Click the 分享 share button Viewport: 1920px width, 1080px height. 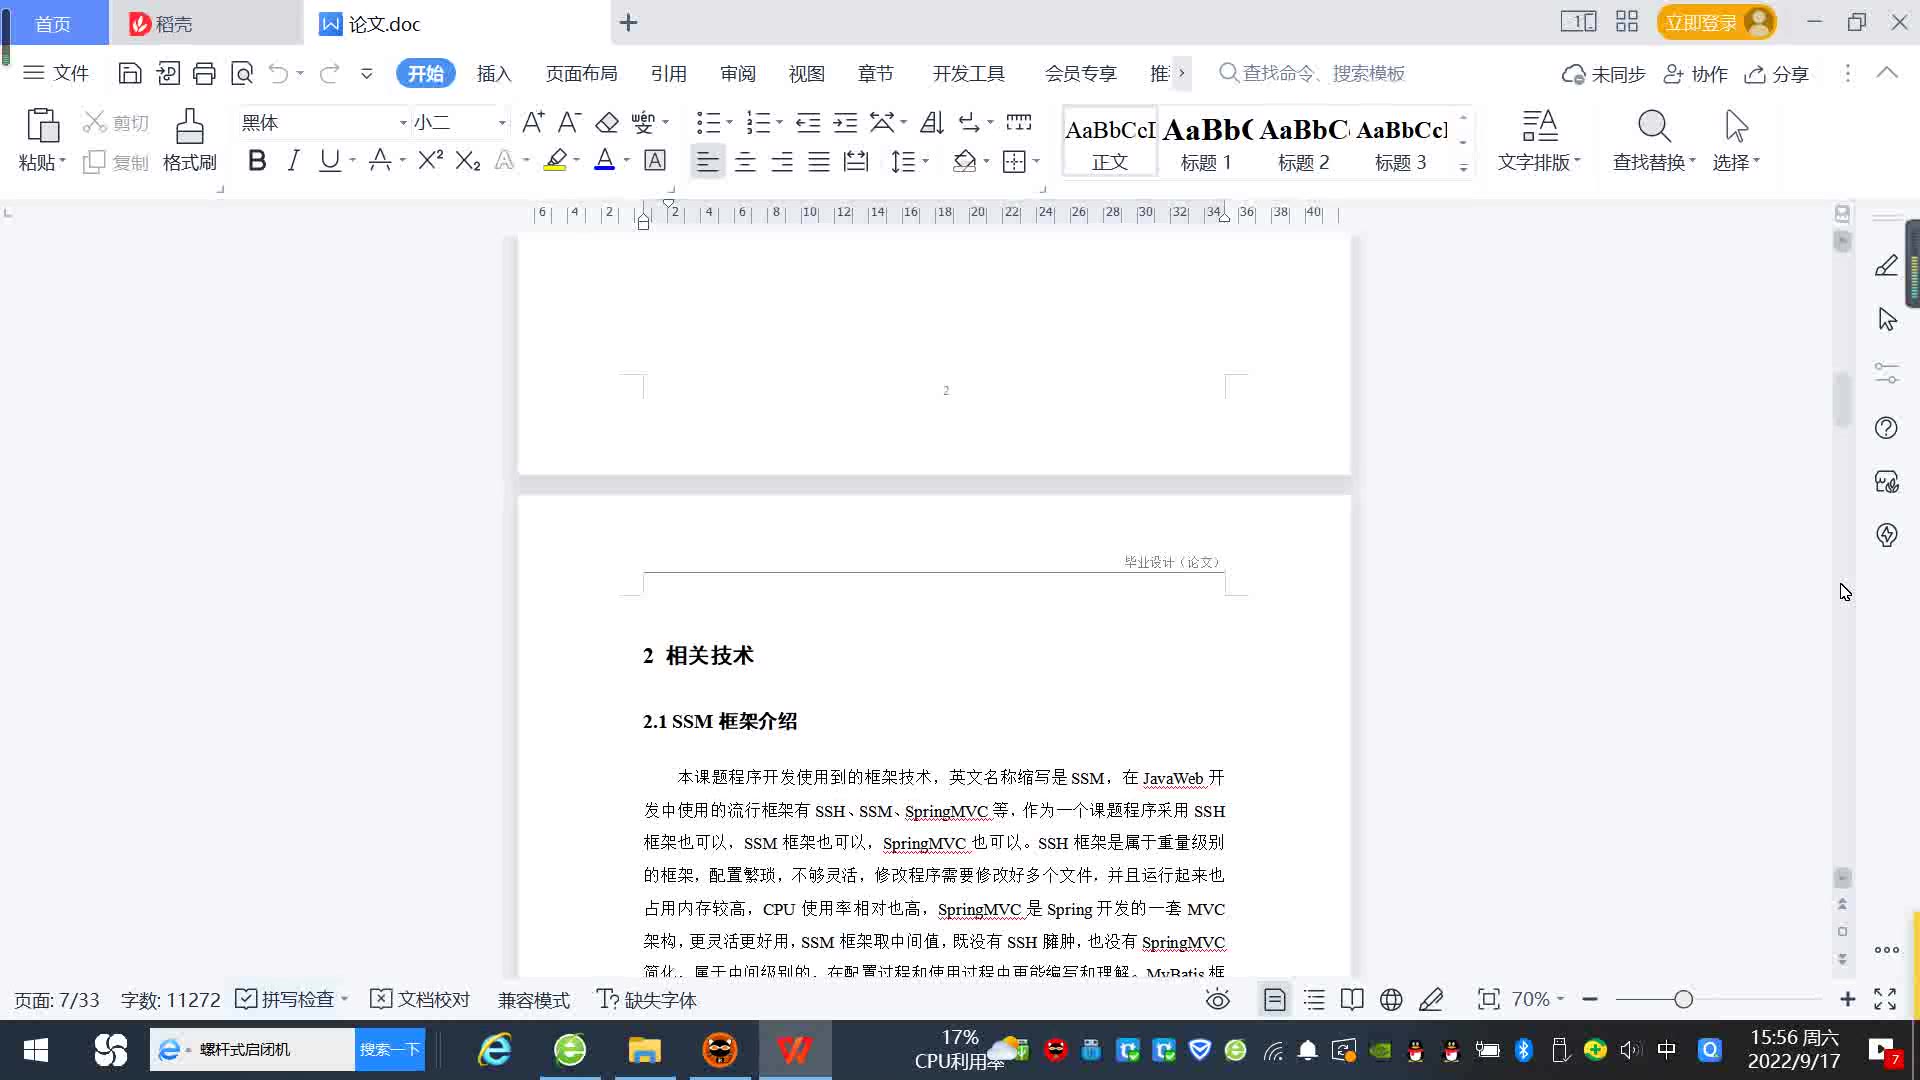click(1777, 74)
